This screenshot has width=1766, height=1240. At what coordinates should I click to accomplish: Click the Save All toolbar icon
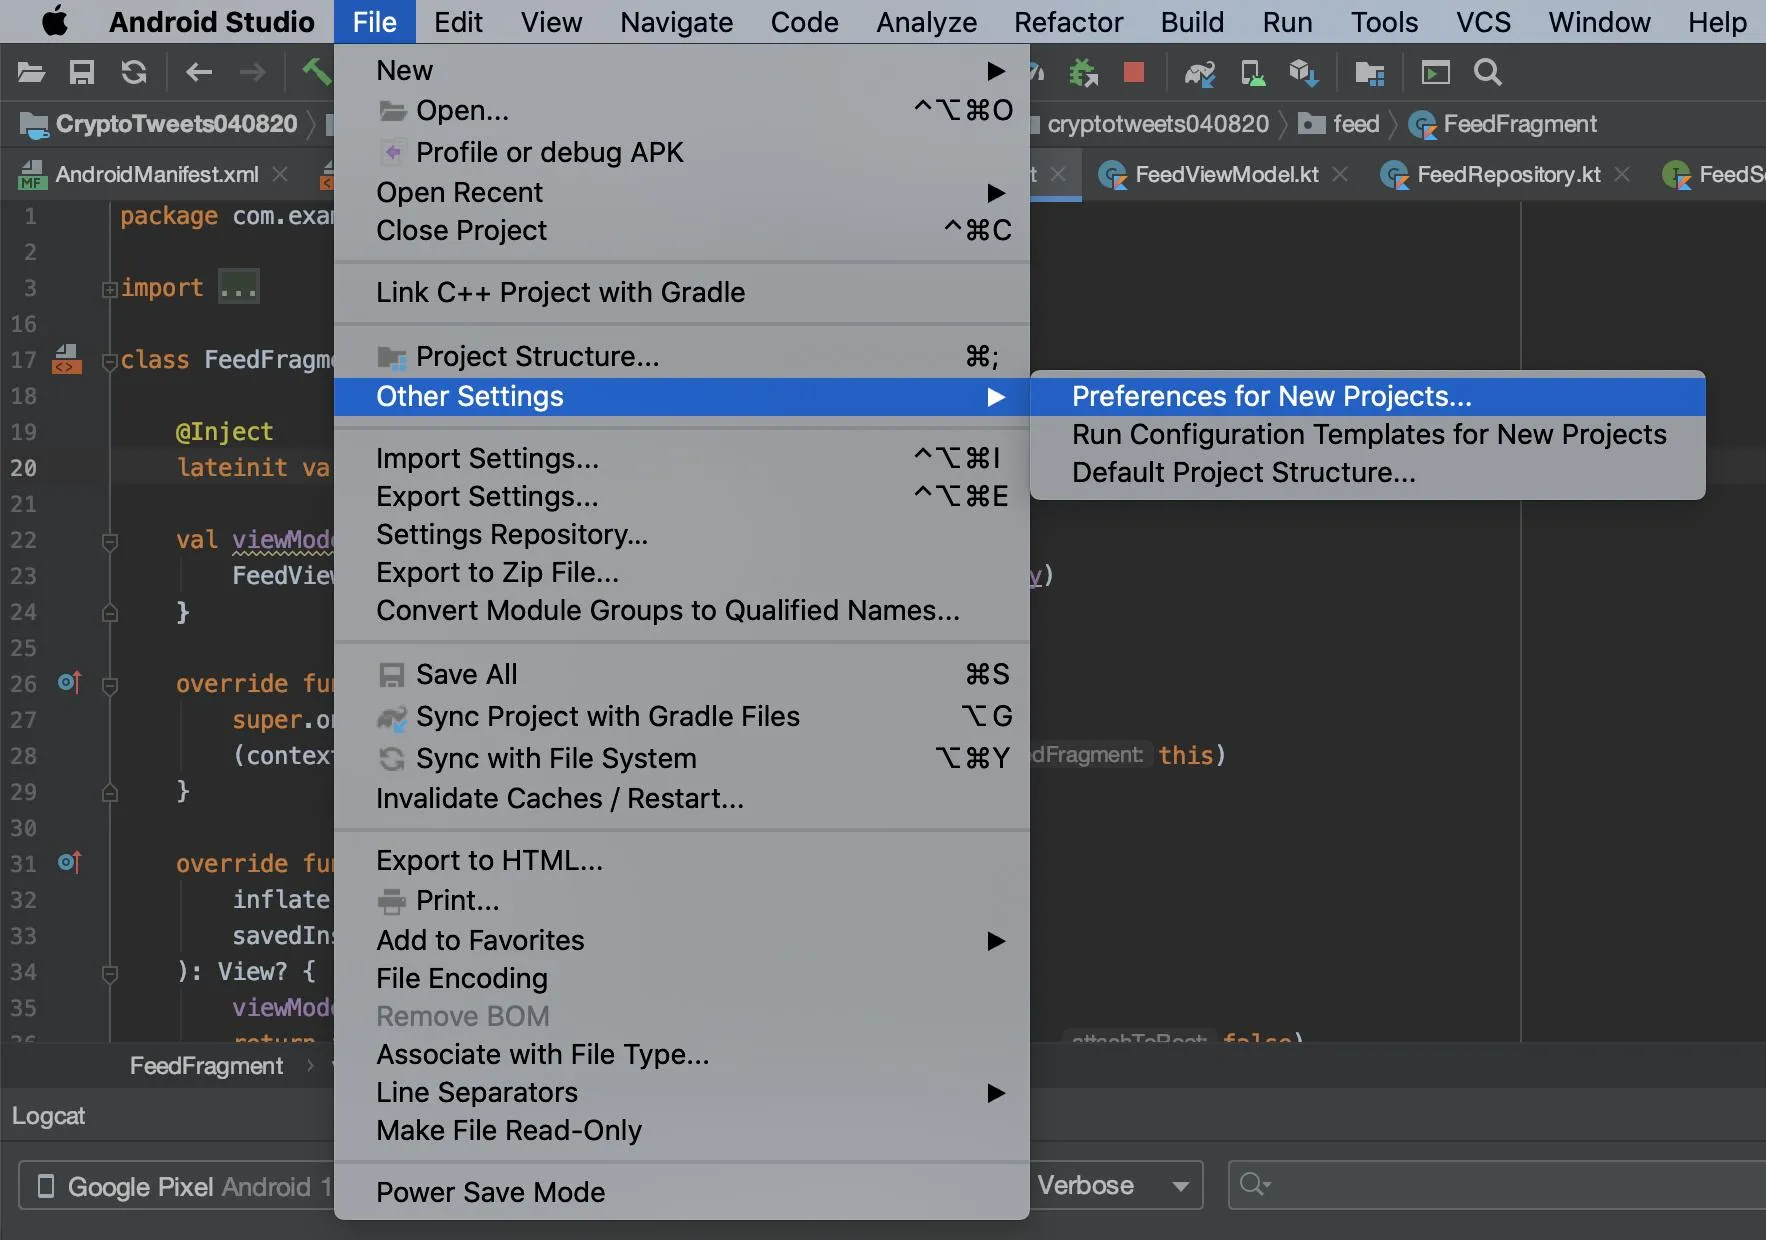tap(82, 72)
